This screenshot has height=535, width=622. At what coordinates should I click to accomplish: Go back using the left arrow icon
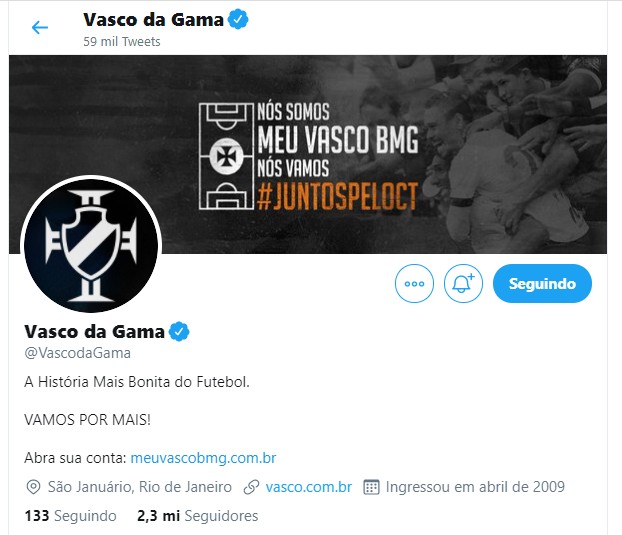point(40,27)
